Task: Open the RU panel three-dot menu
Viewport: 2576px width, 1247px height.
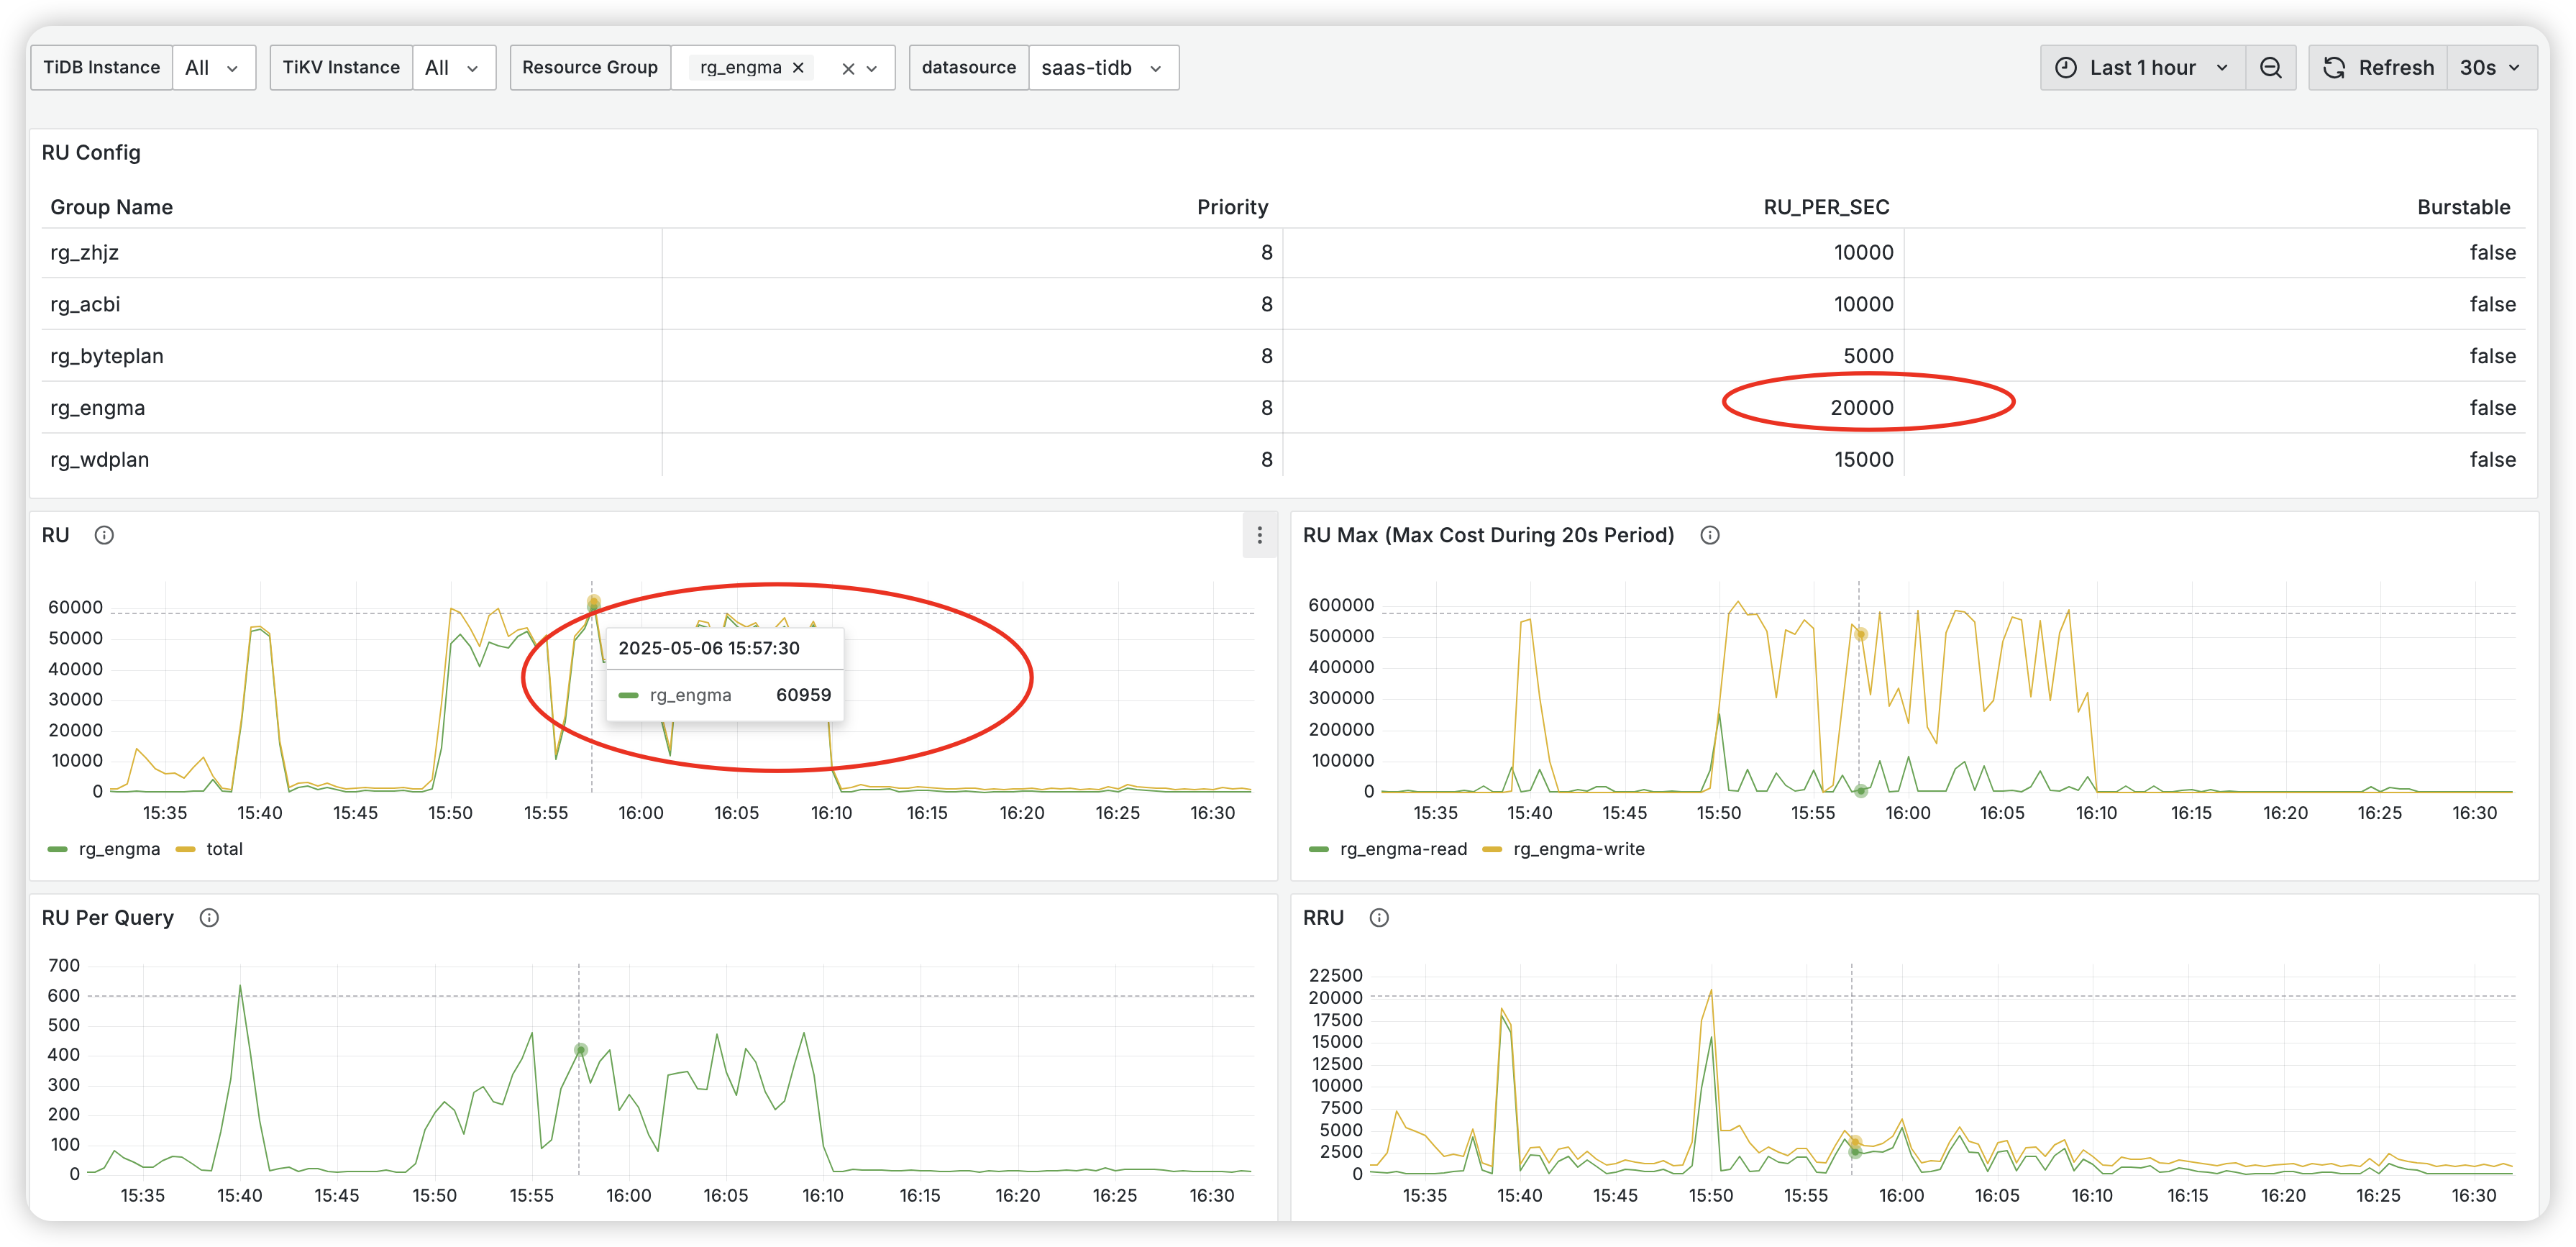Action: pyautogui.click(x=1259, y=535)
